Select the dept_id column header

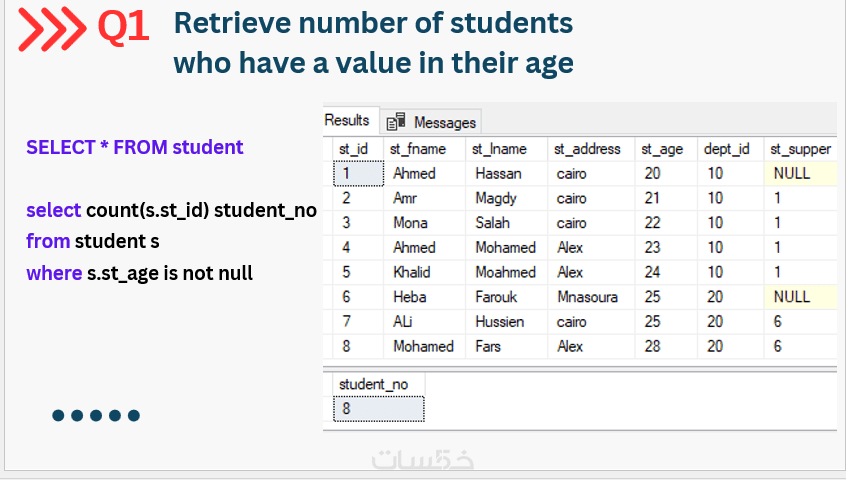click(x=726, y=149)
